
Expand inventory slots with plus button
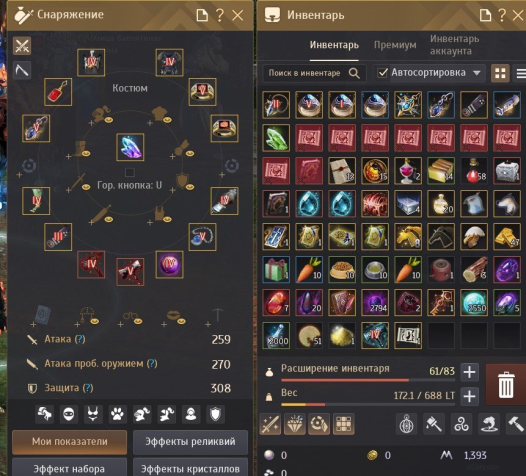pos(469,372)
